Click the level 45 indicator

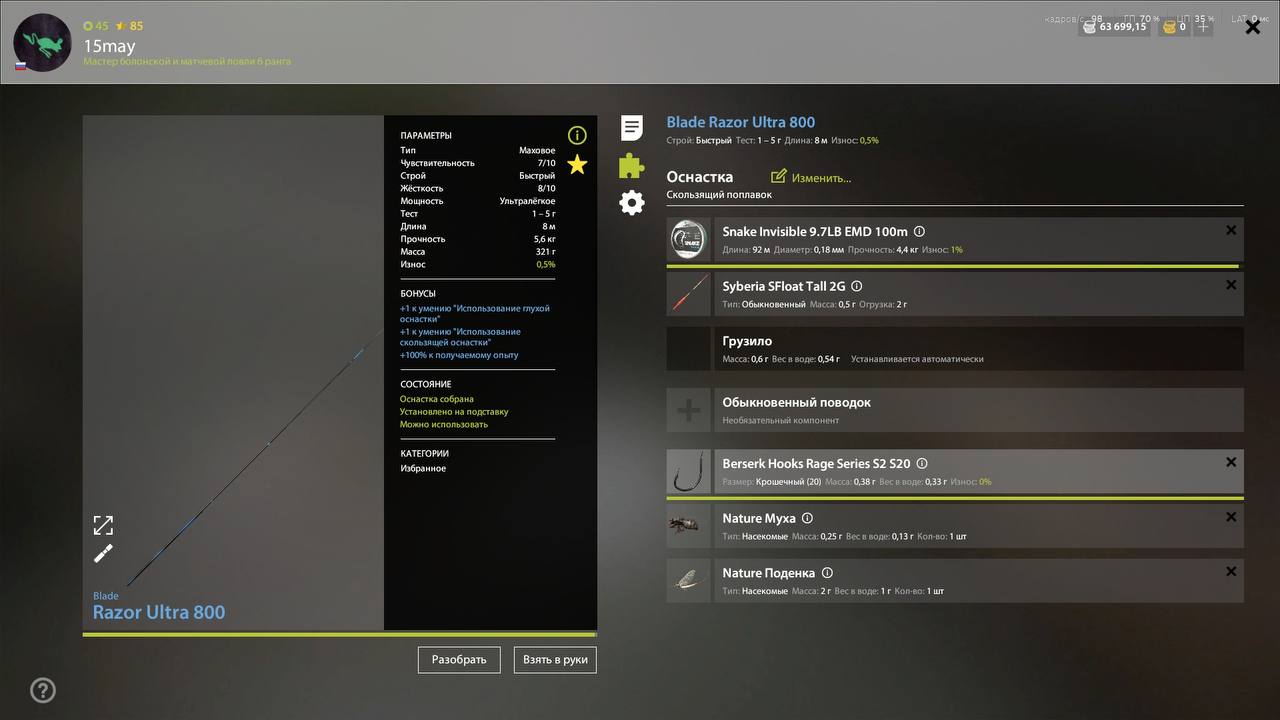point(96,26)
